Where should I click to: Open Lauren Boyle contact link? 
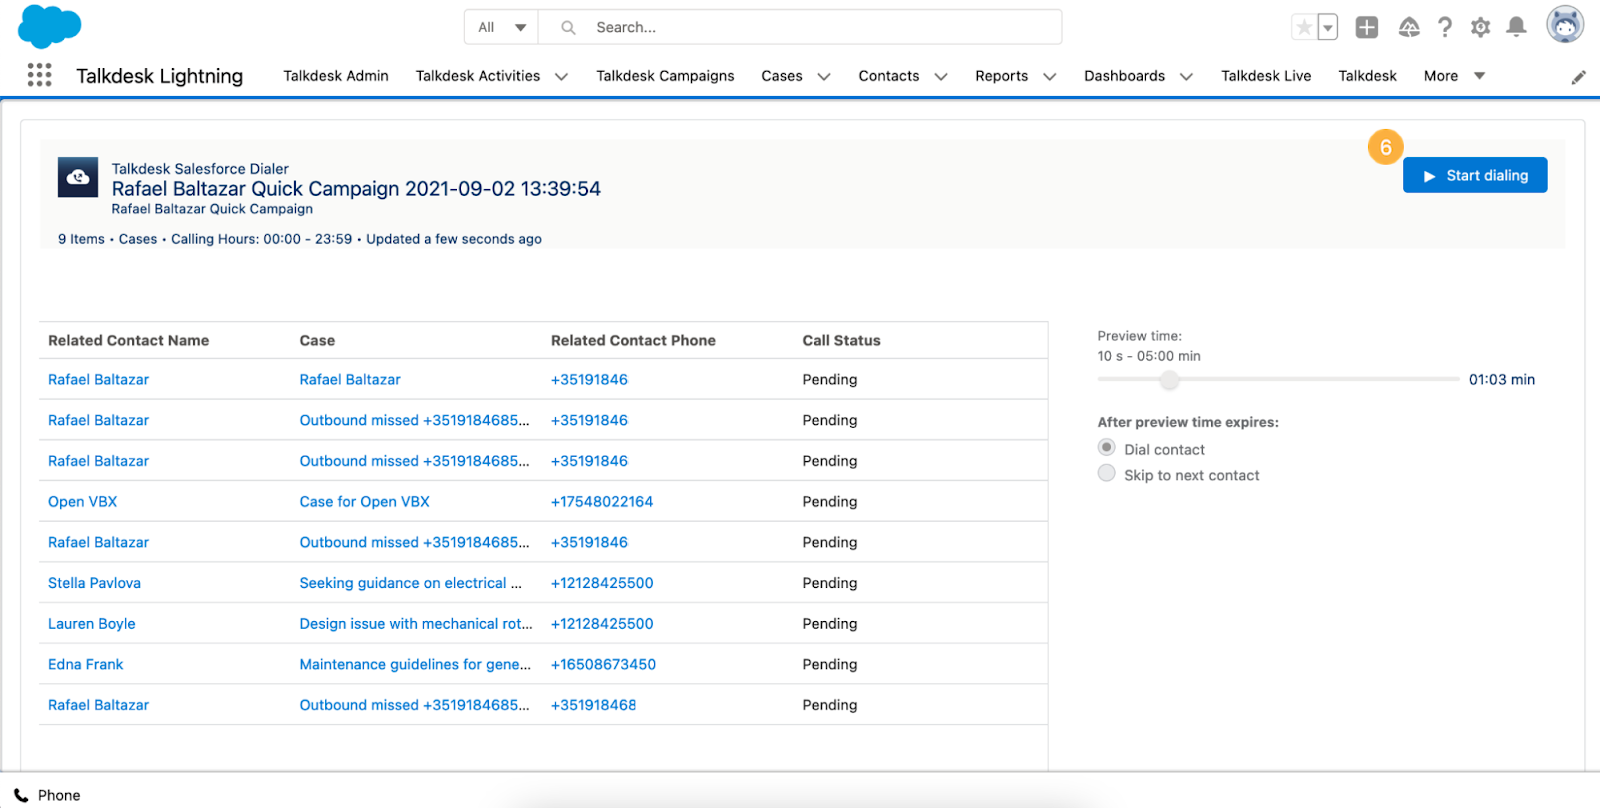[91, 624]
